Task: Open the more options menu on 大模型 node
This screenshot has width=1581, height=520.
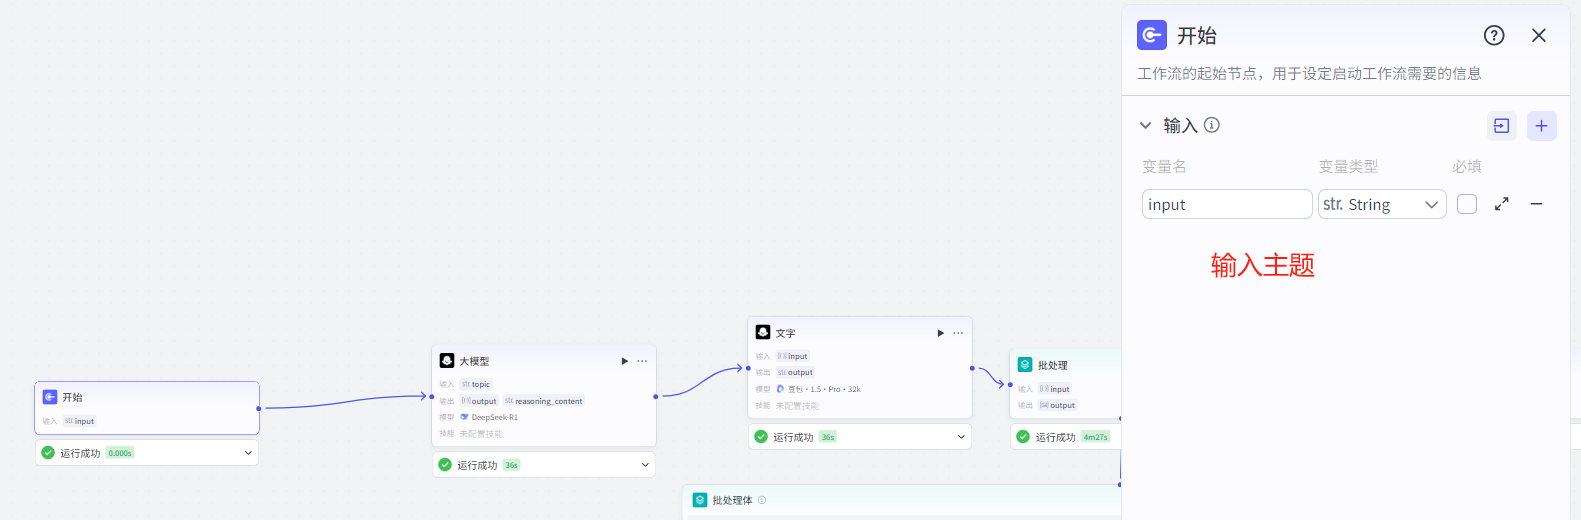Action: click(642, 361)
